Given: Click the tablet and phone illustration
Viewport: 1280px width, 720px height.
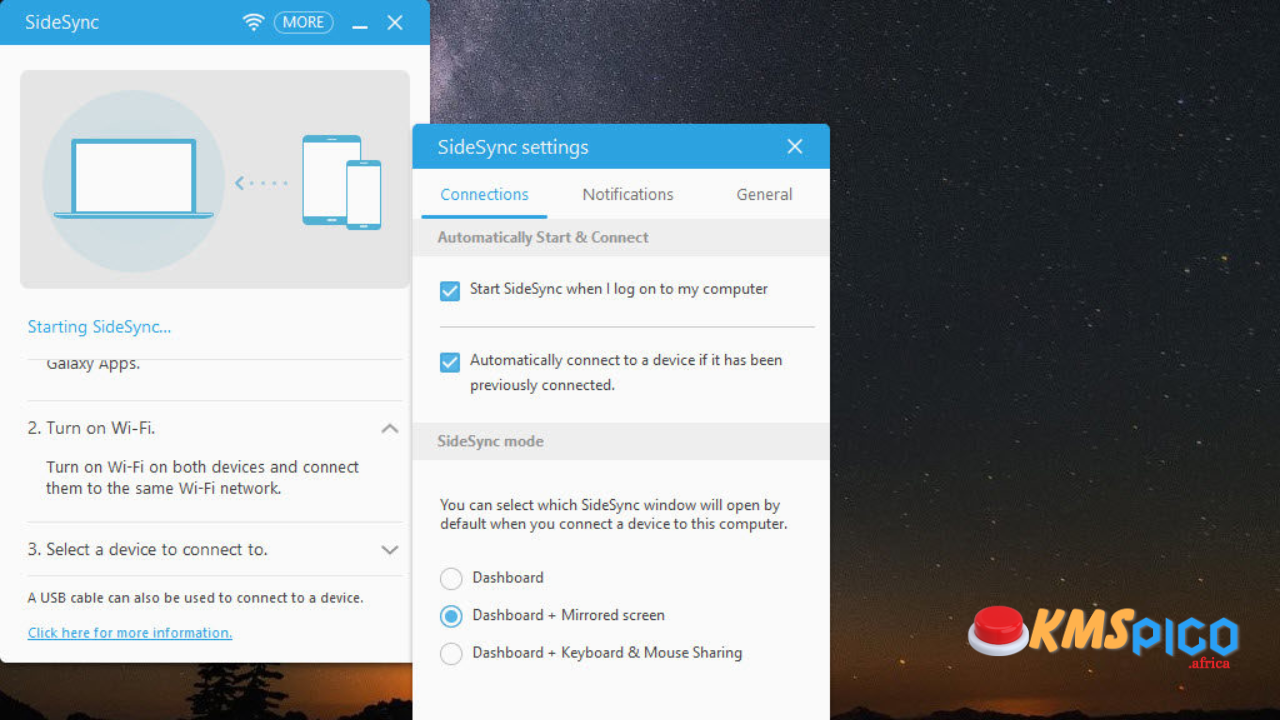Looking at the screenshot, I should coord(342,181).
